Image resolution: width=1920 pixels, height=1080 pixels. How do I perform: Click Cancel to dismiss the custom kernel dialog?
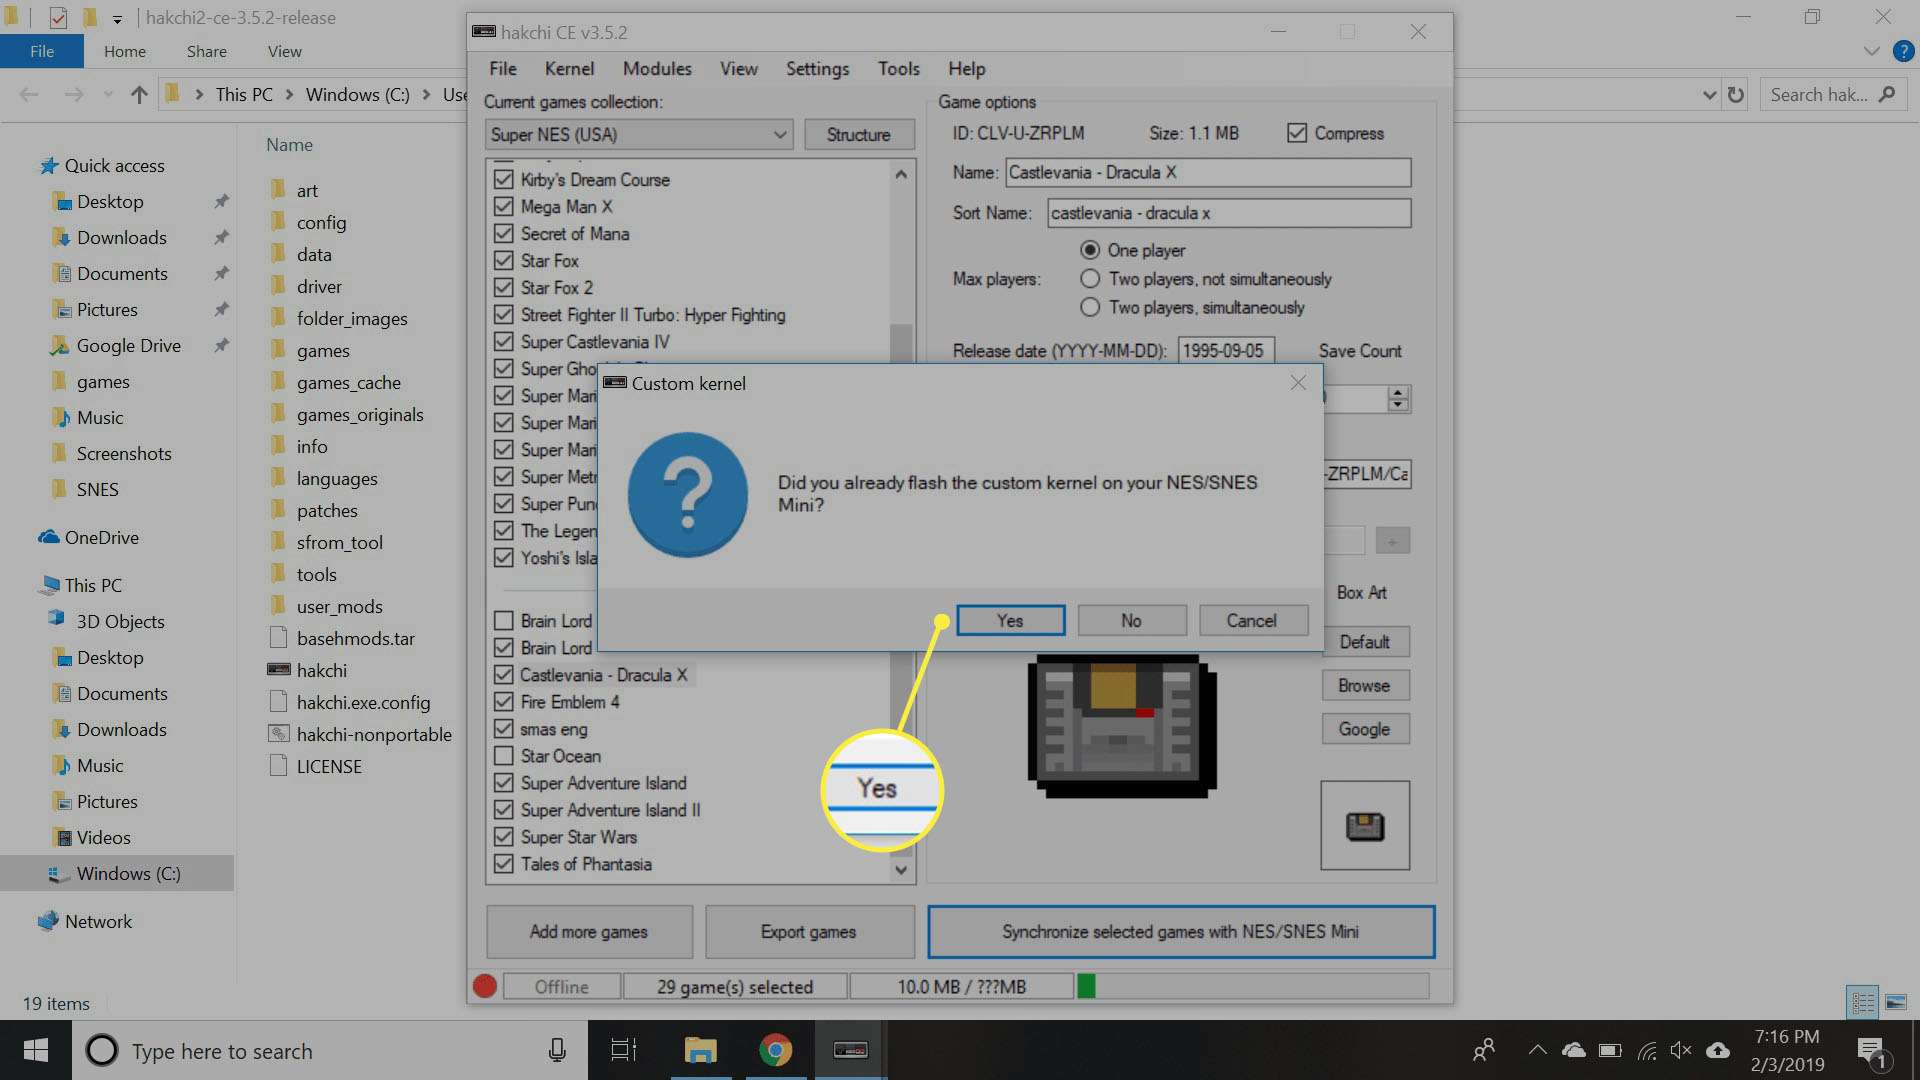1251,620
